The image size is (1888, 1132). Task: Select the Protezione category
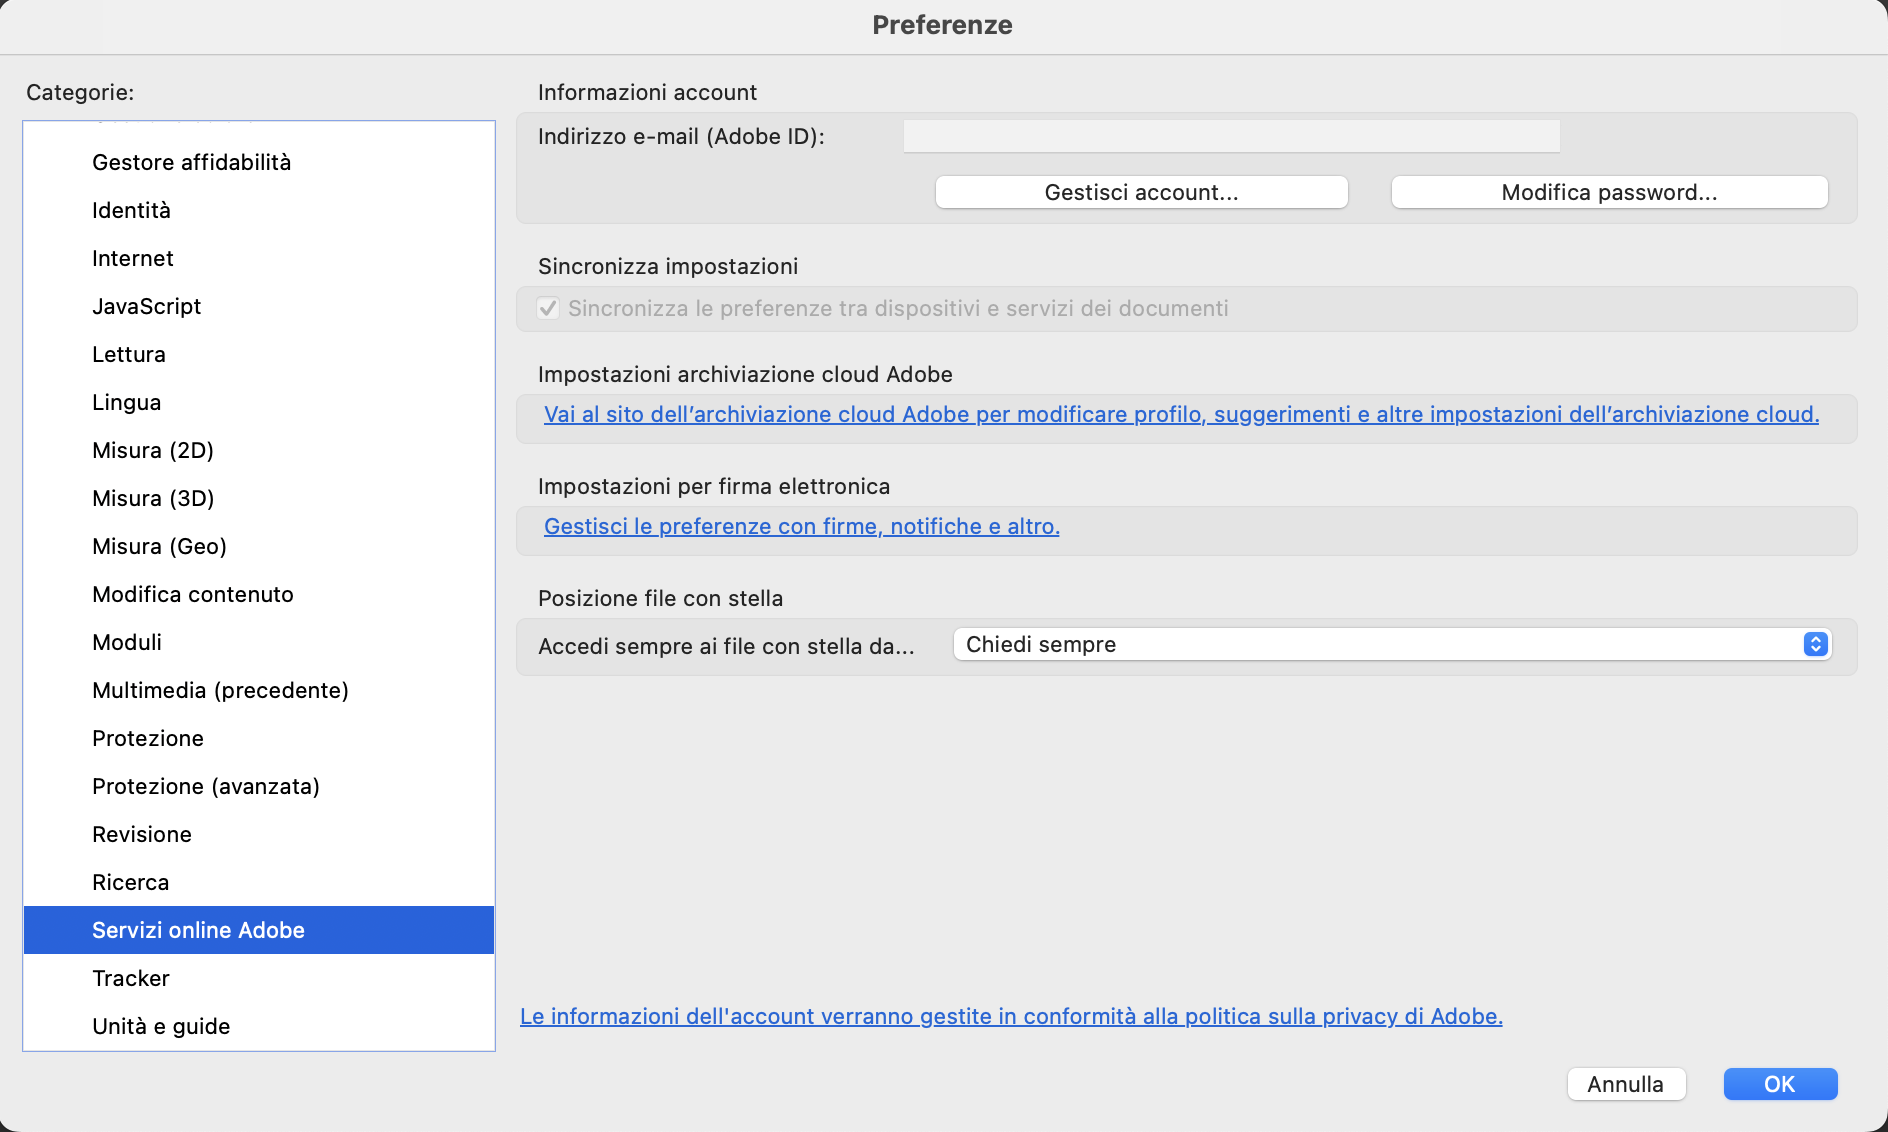point(259,738)
